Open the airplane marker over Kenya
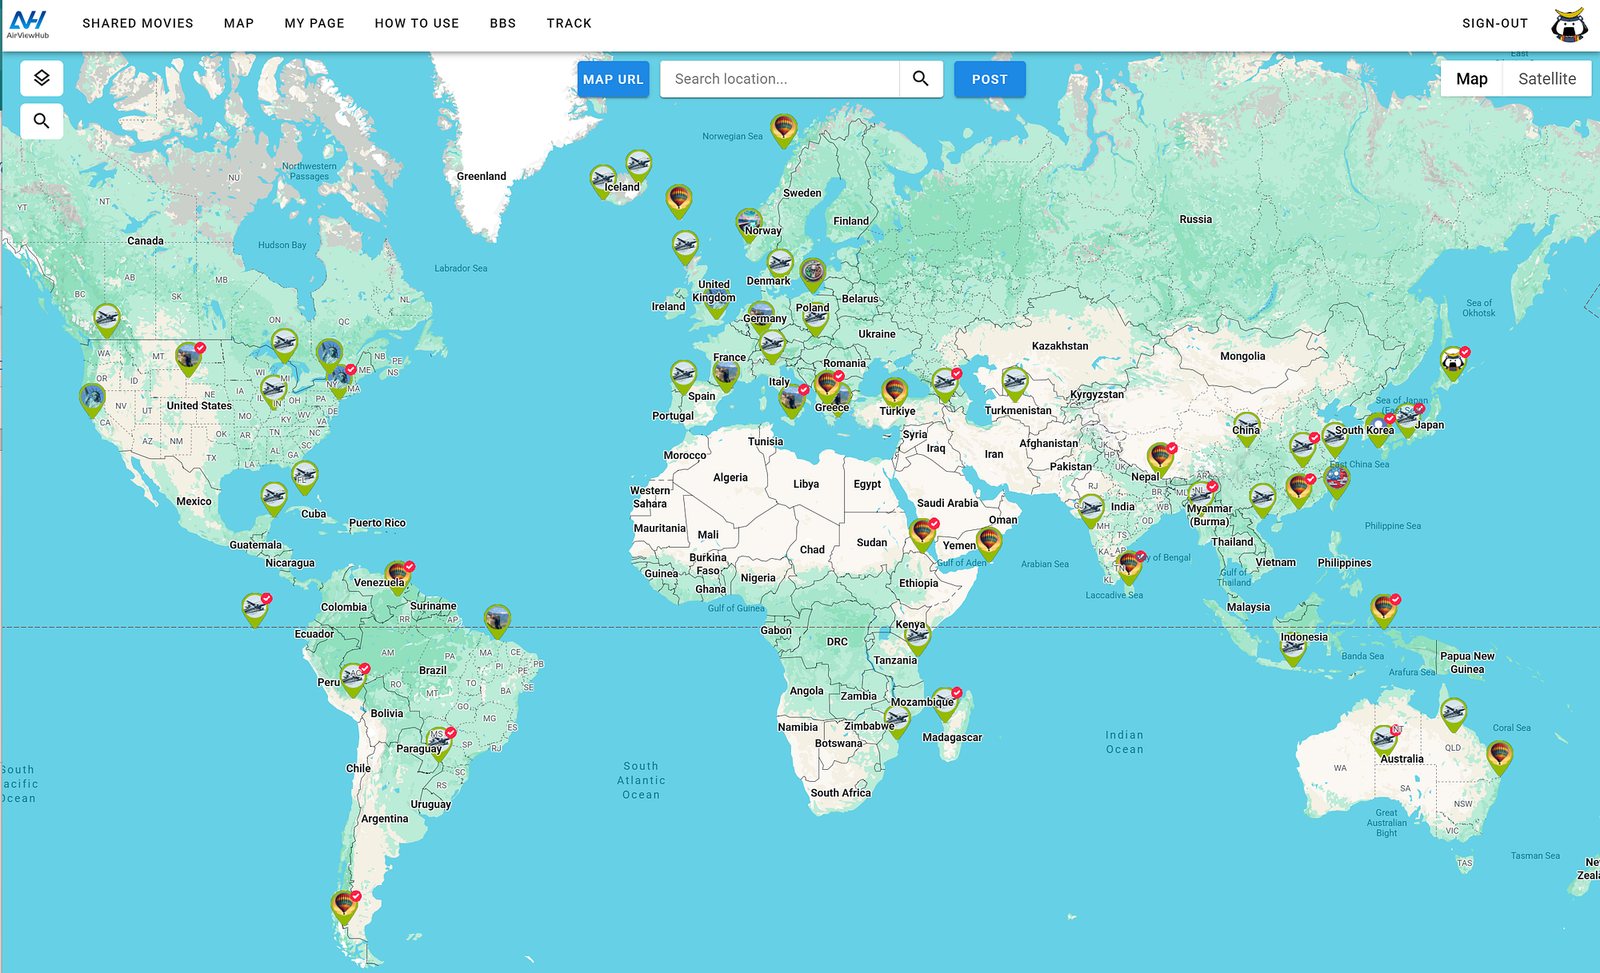 (x=918, y=638)
